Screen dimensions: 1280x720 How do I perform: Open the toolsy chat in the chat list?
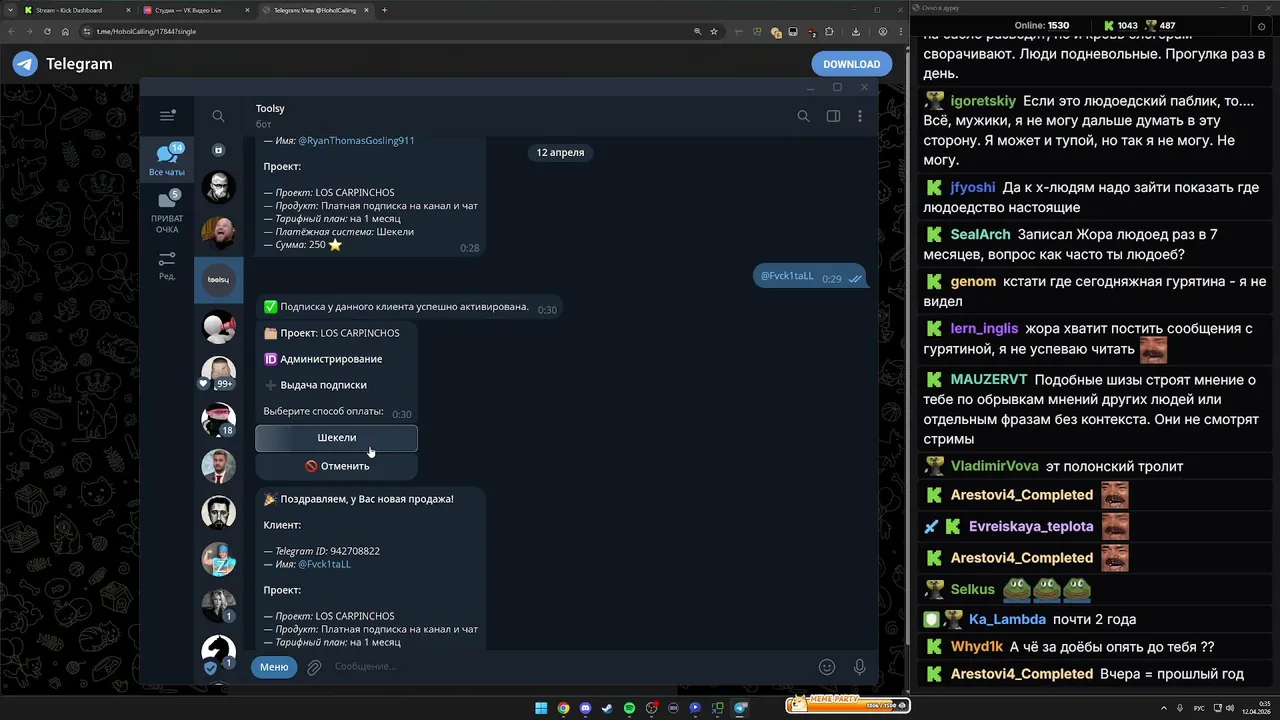tap(218, 280)
